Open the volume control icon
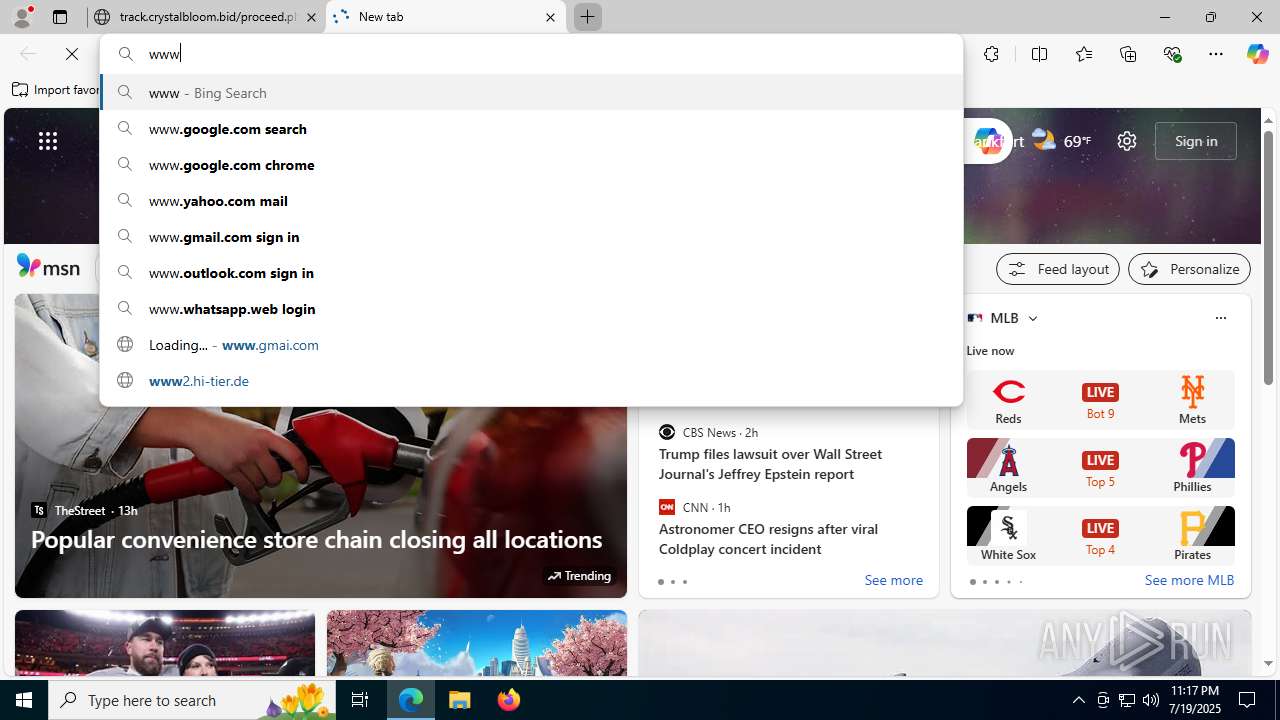The image size is (1280, 720). pyautogui.click(x=1150, y=700)
